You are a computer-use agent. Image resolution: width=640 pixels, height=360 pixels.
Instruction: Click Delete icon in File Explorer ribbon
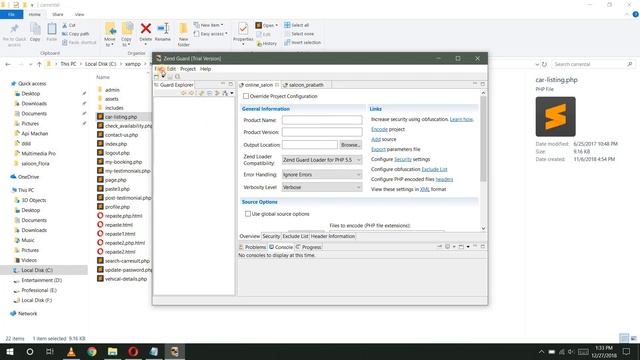click(x=146, y=33)
